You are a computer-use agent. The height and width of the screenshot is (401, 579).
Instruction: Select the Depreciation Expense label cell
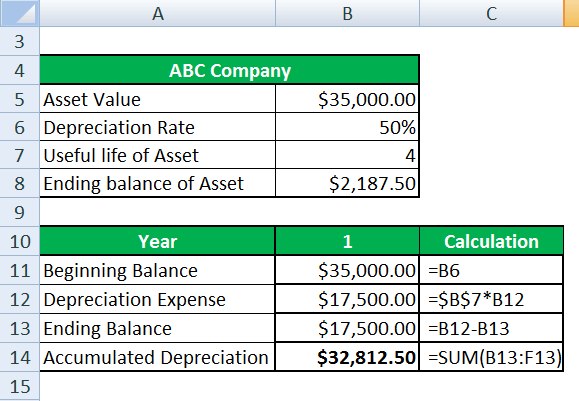157,299
